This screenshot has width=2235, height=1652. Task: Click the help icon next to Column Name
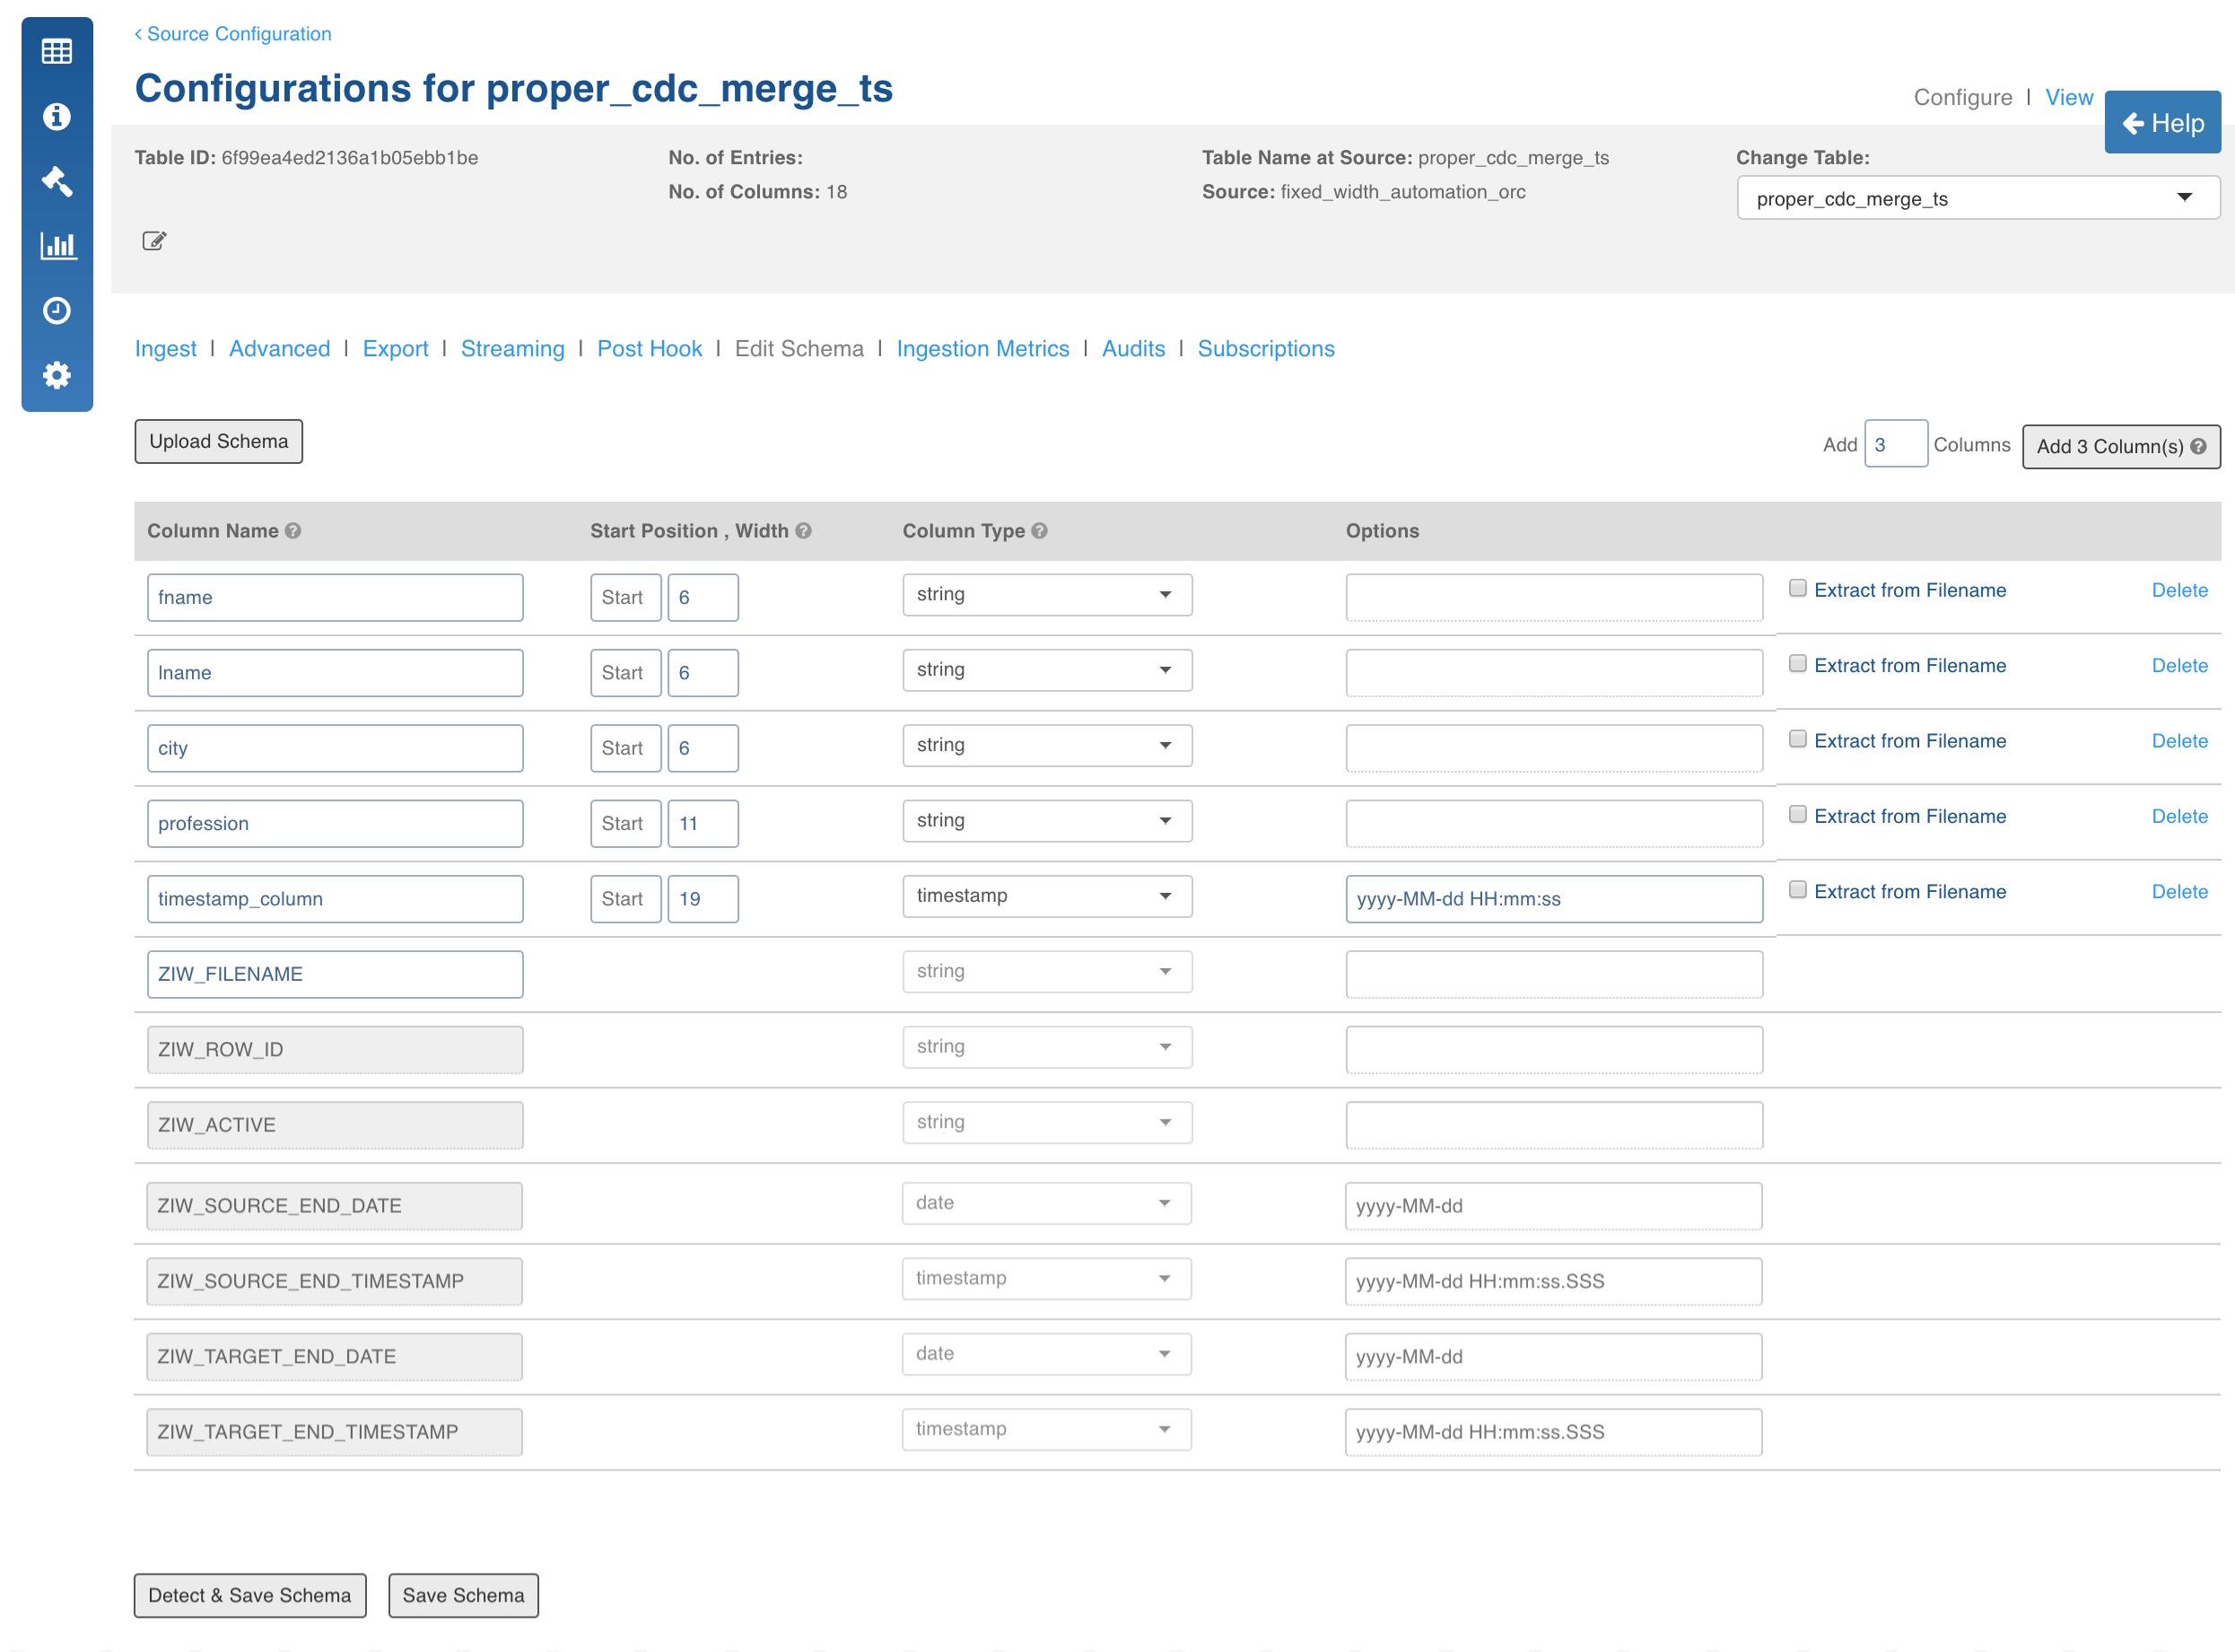[293, 531]
